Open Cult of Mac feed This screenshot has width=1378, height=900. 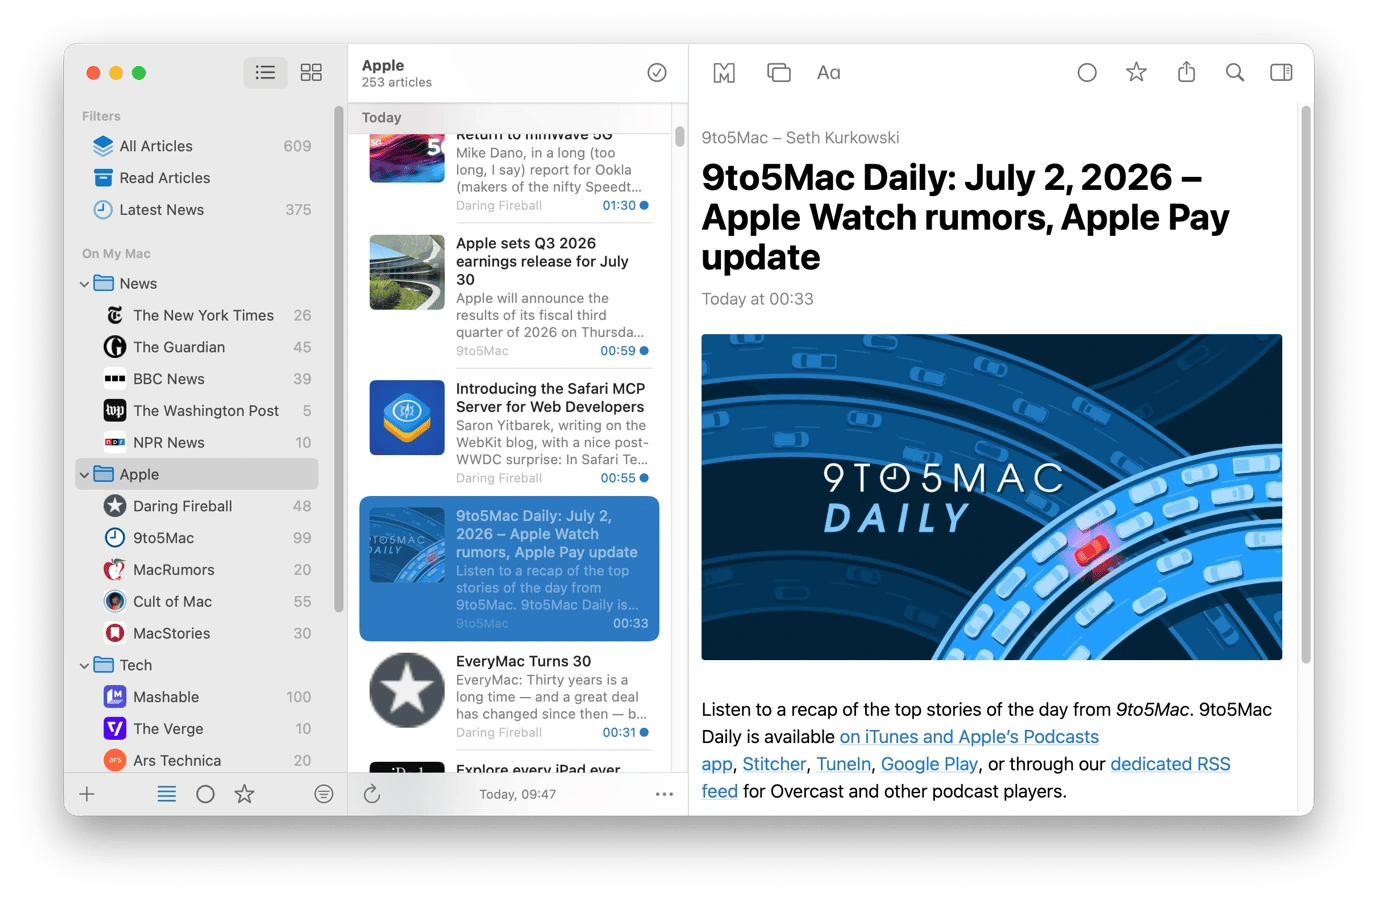click(197, 602)
